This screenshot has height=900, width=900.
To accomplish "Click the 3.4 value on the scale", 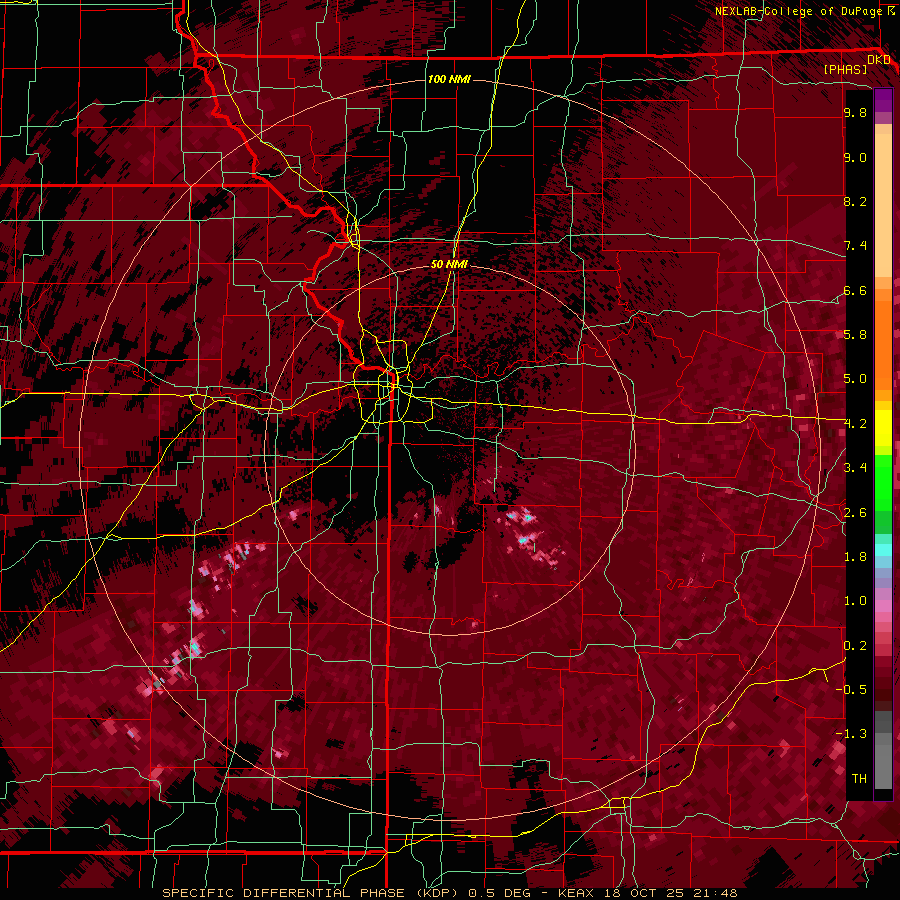I will pos(855,468).
